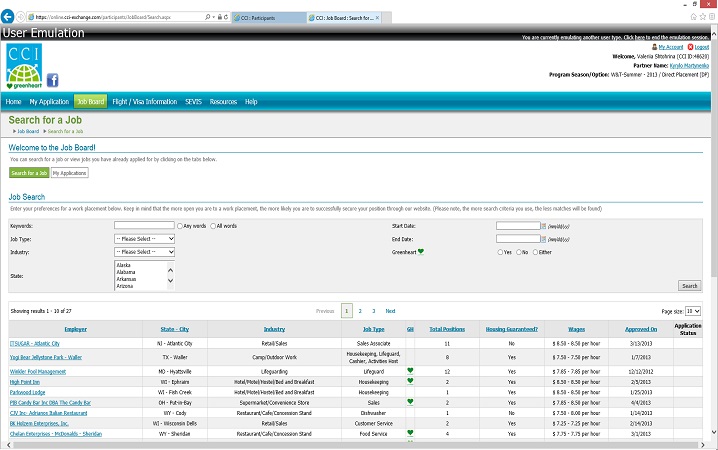Switch to Search for a Job tab
Image resolution: width=718 pixels, height=450 pixels.
tap(29, 173)
